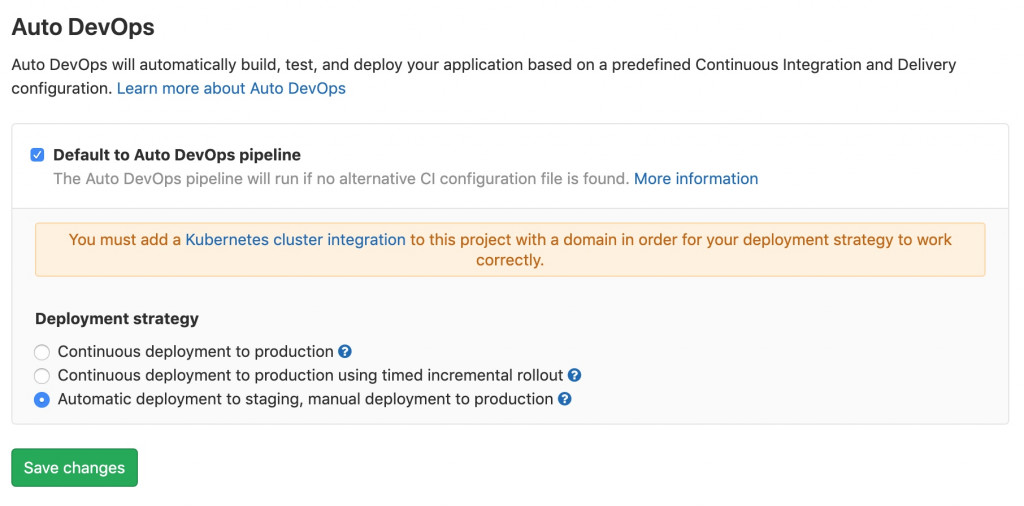Open Learn more about Auto DevOps link
Screen dimensions: 1024x506
coord(231,88)
